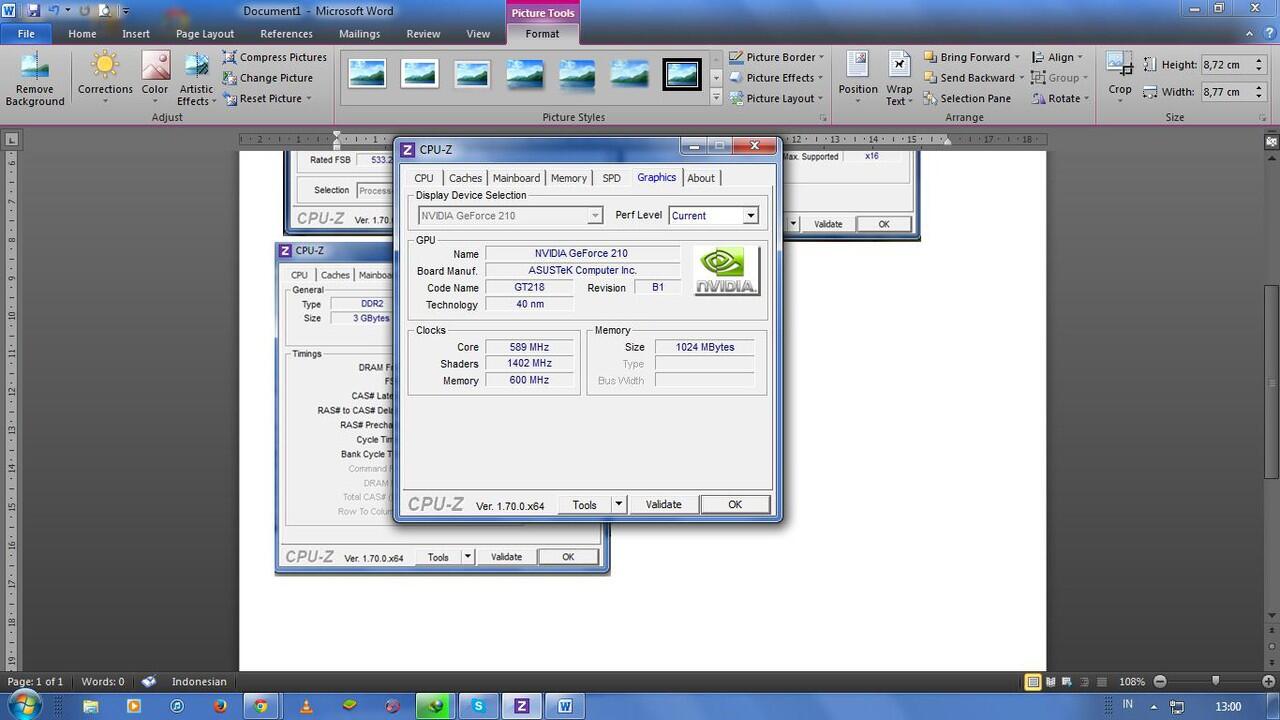Open the Memory tab in CPU-Z

click(569, 178)
